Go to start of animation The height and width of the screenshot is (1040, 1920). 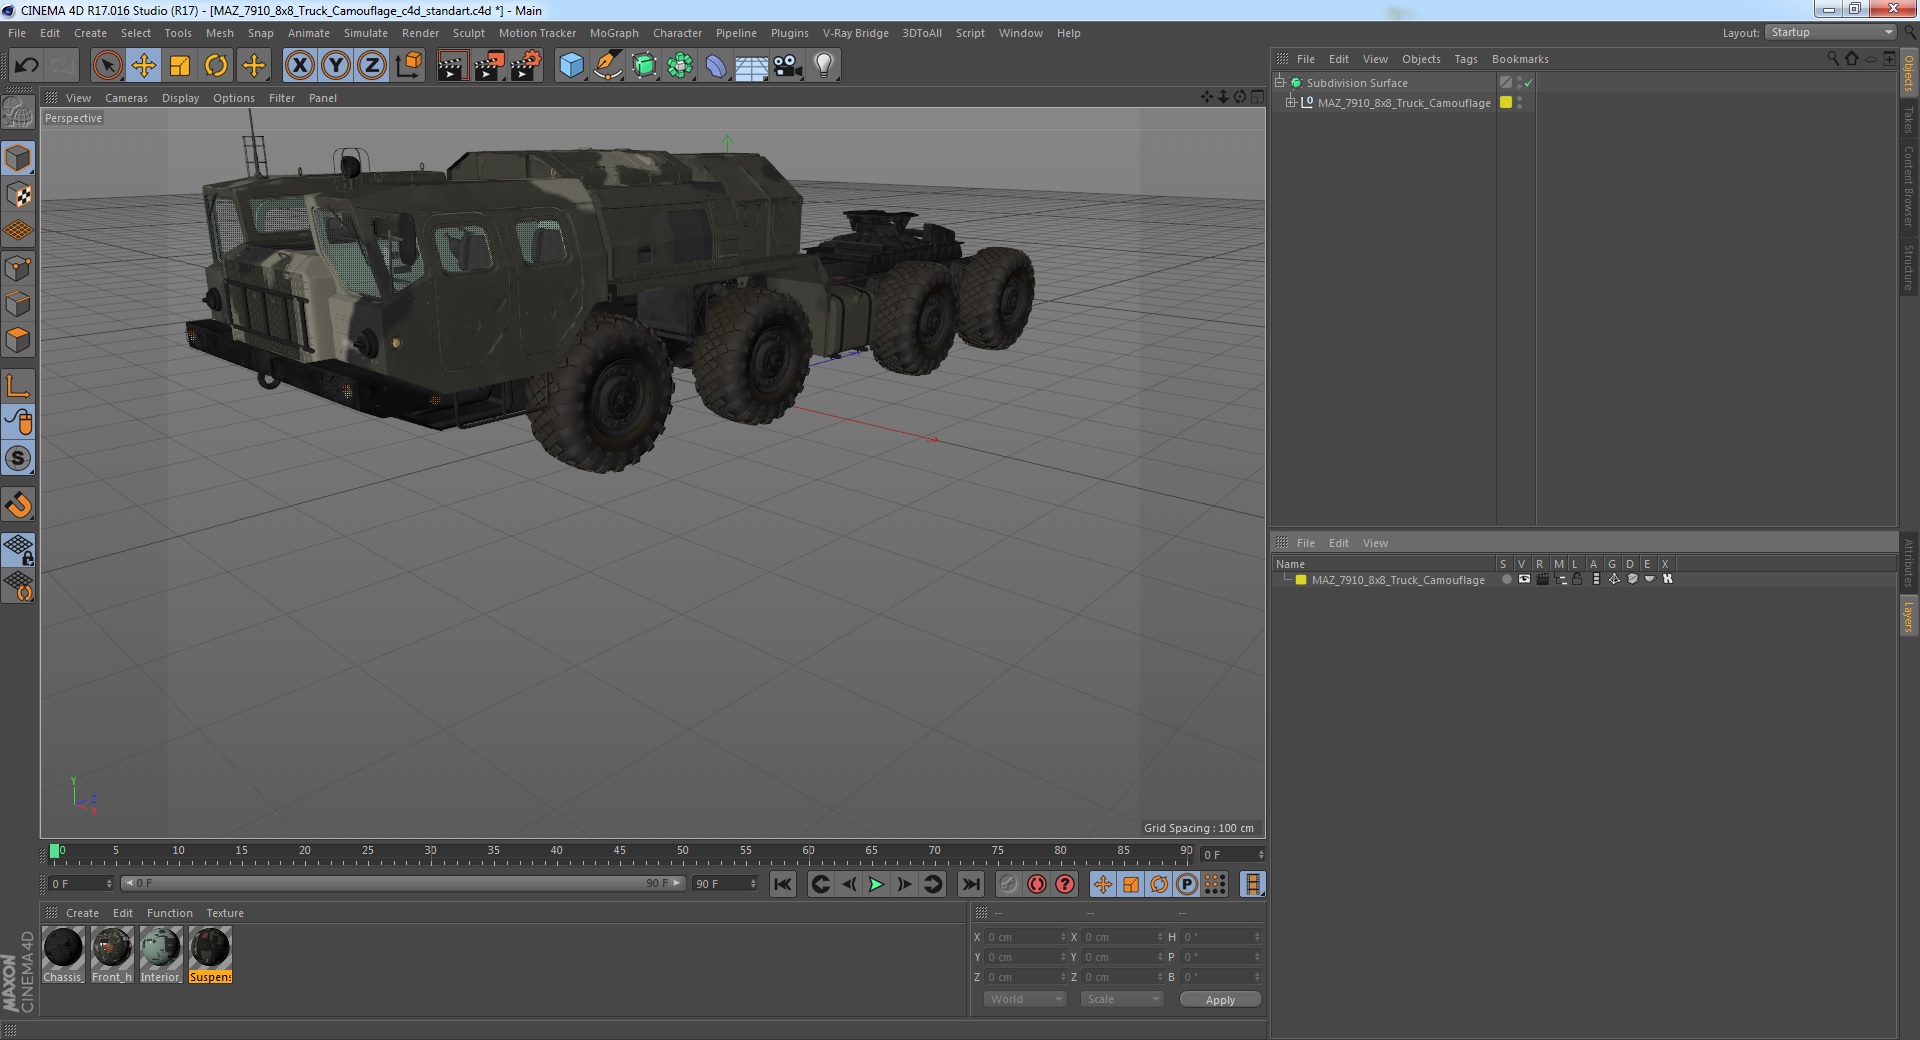click(782, 884)
